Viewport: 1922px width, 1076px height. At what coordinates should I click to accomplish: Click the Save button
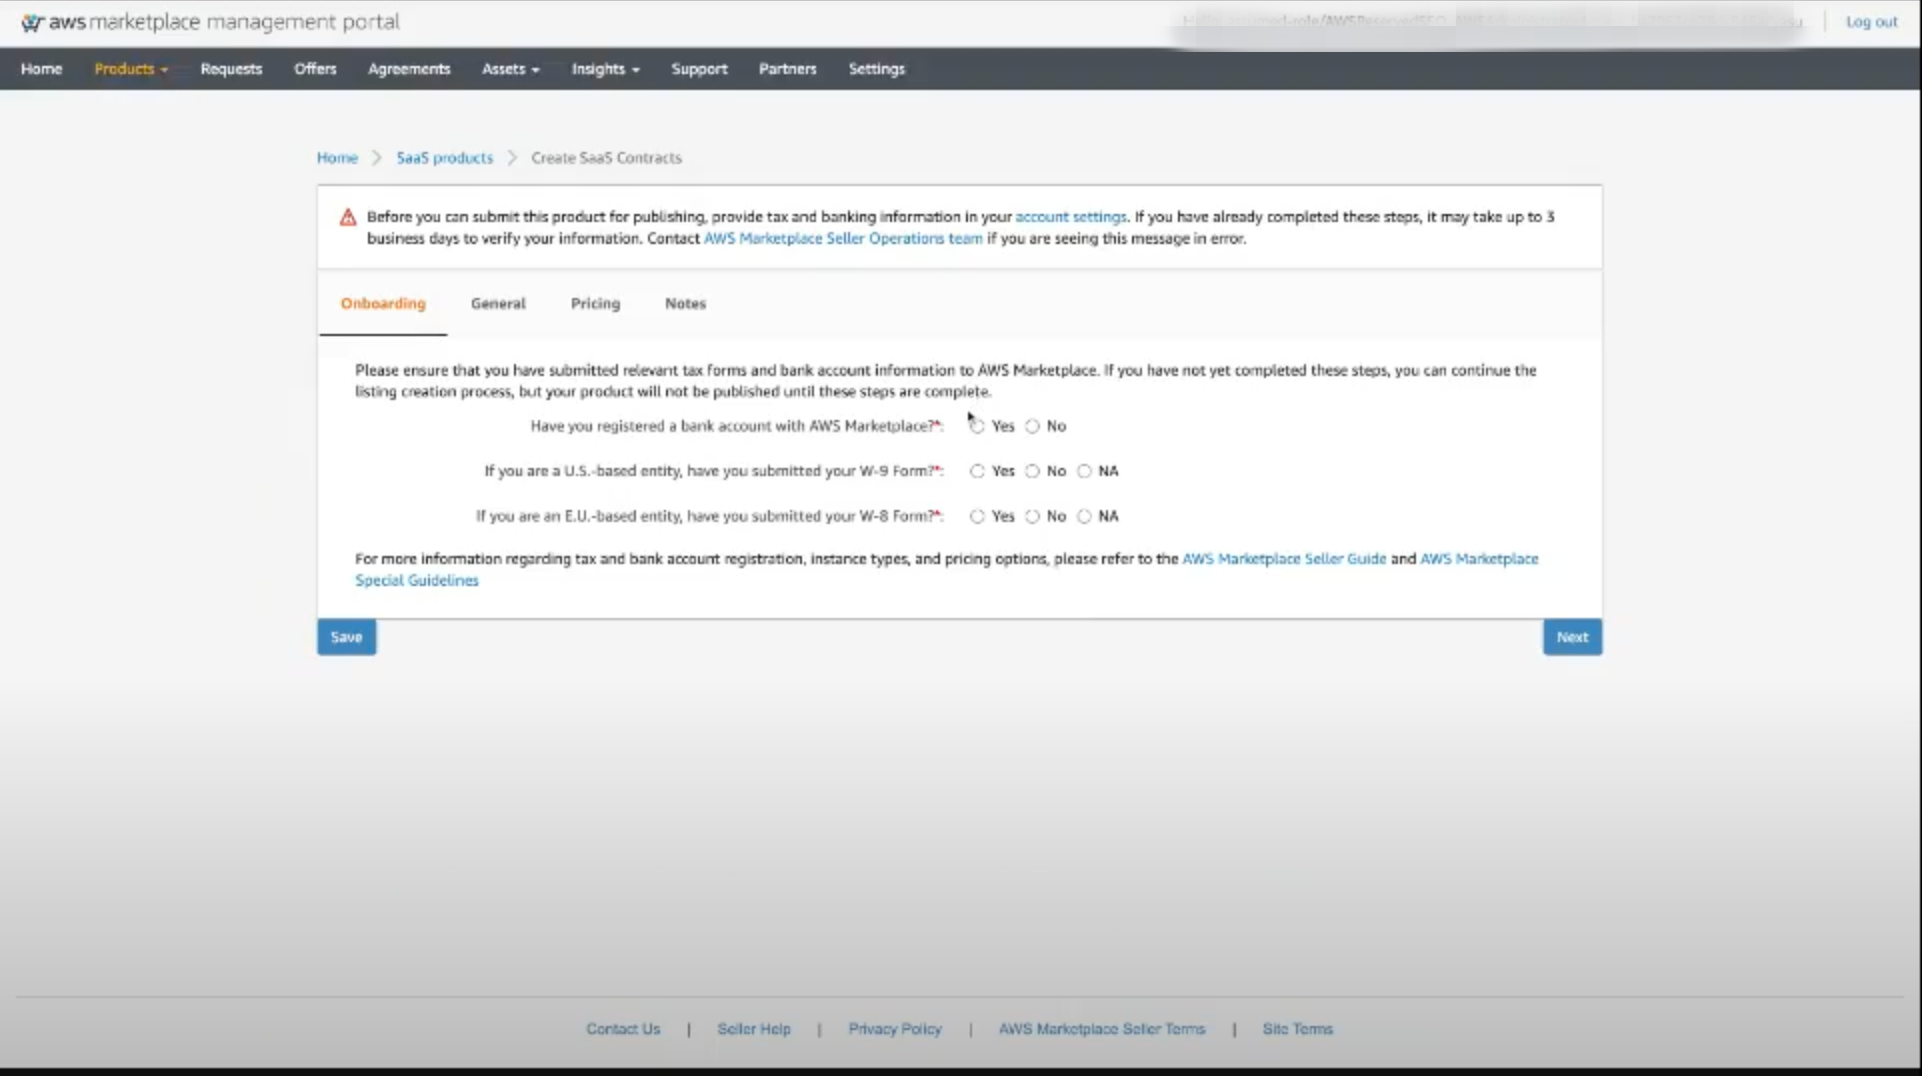pos(346,637)
